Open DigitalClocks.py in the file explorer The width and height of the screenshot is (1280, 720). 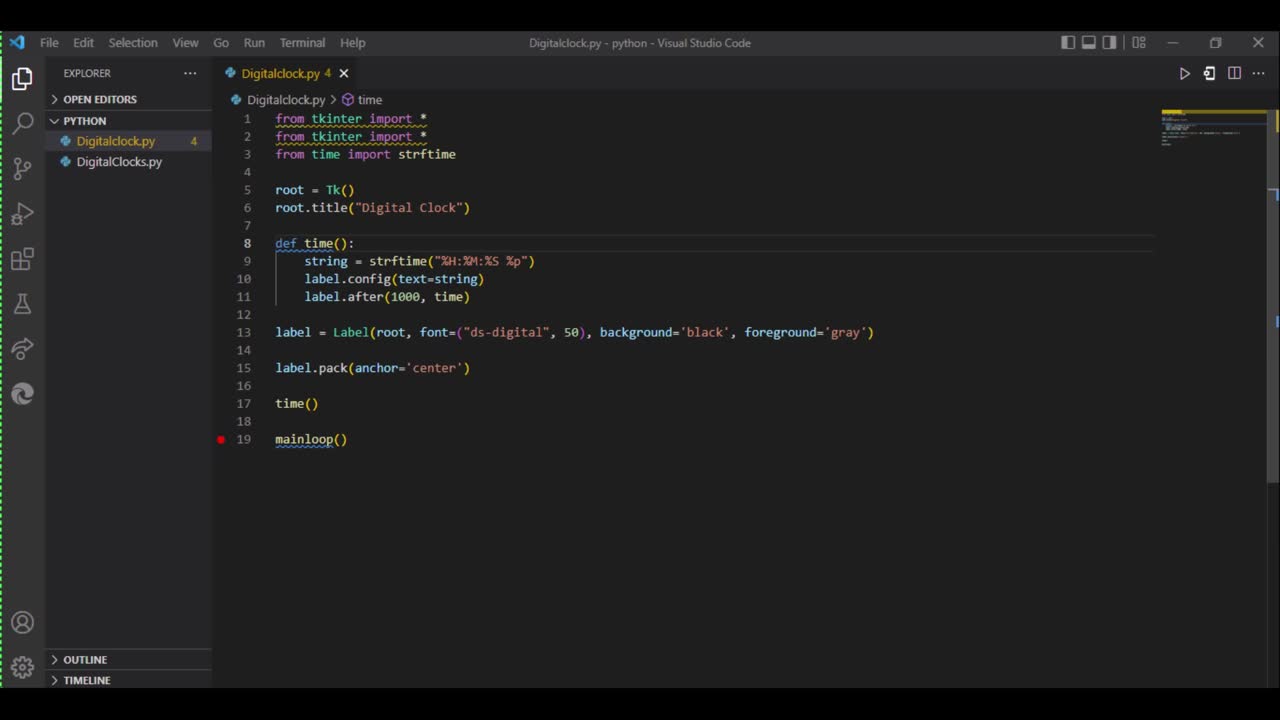point(131,161)
